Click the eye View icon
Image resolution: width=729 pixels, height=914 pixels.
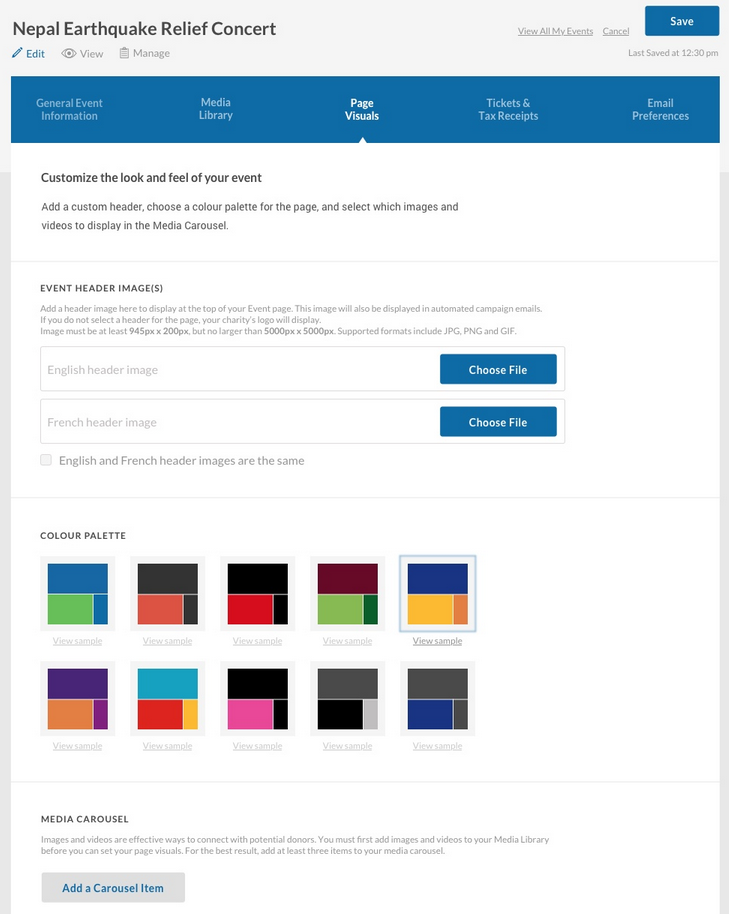point(69,53)
